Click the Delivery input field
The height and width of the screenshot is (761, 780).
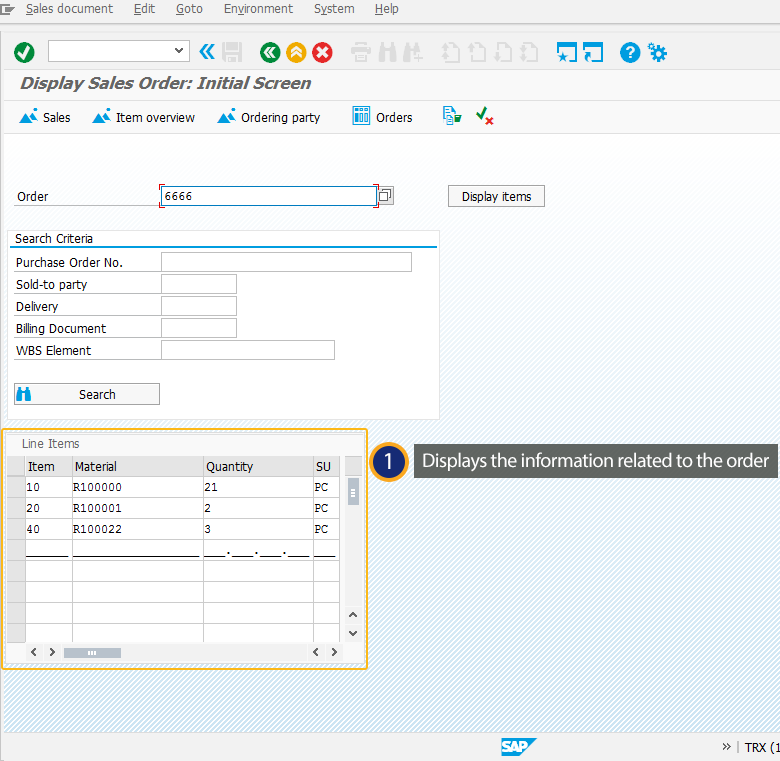[198, 306]
